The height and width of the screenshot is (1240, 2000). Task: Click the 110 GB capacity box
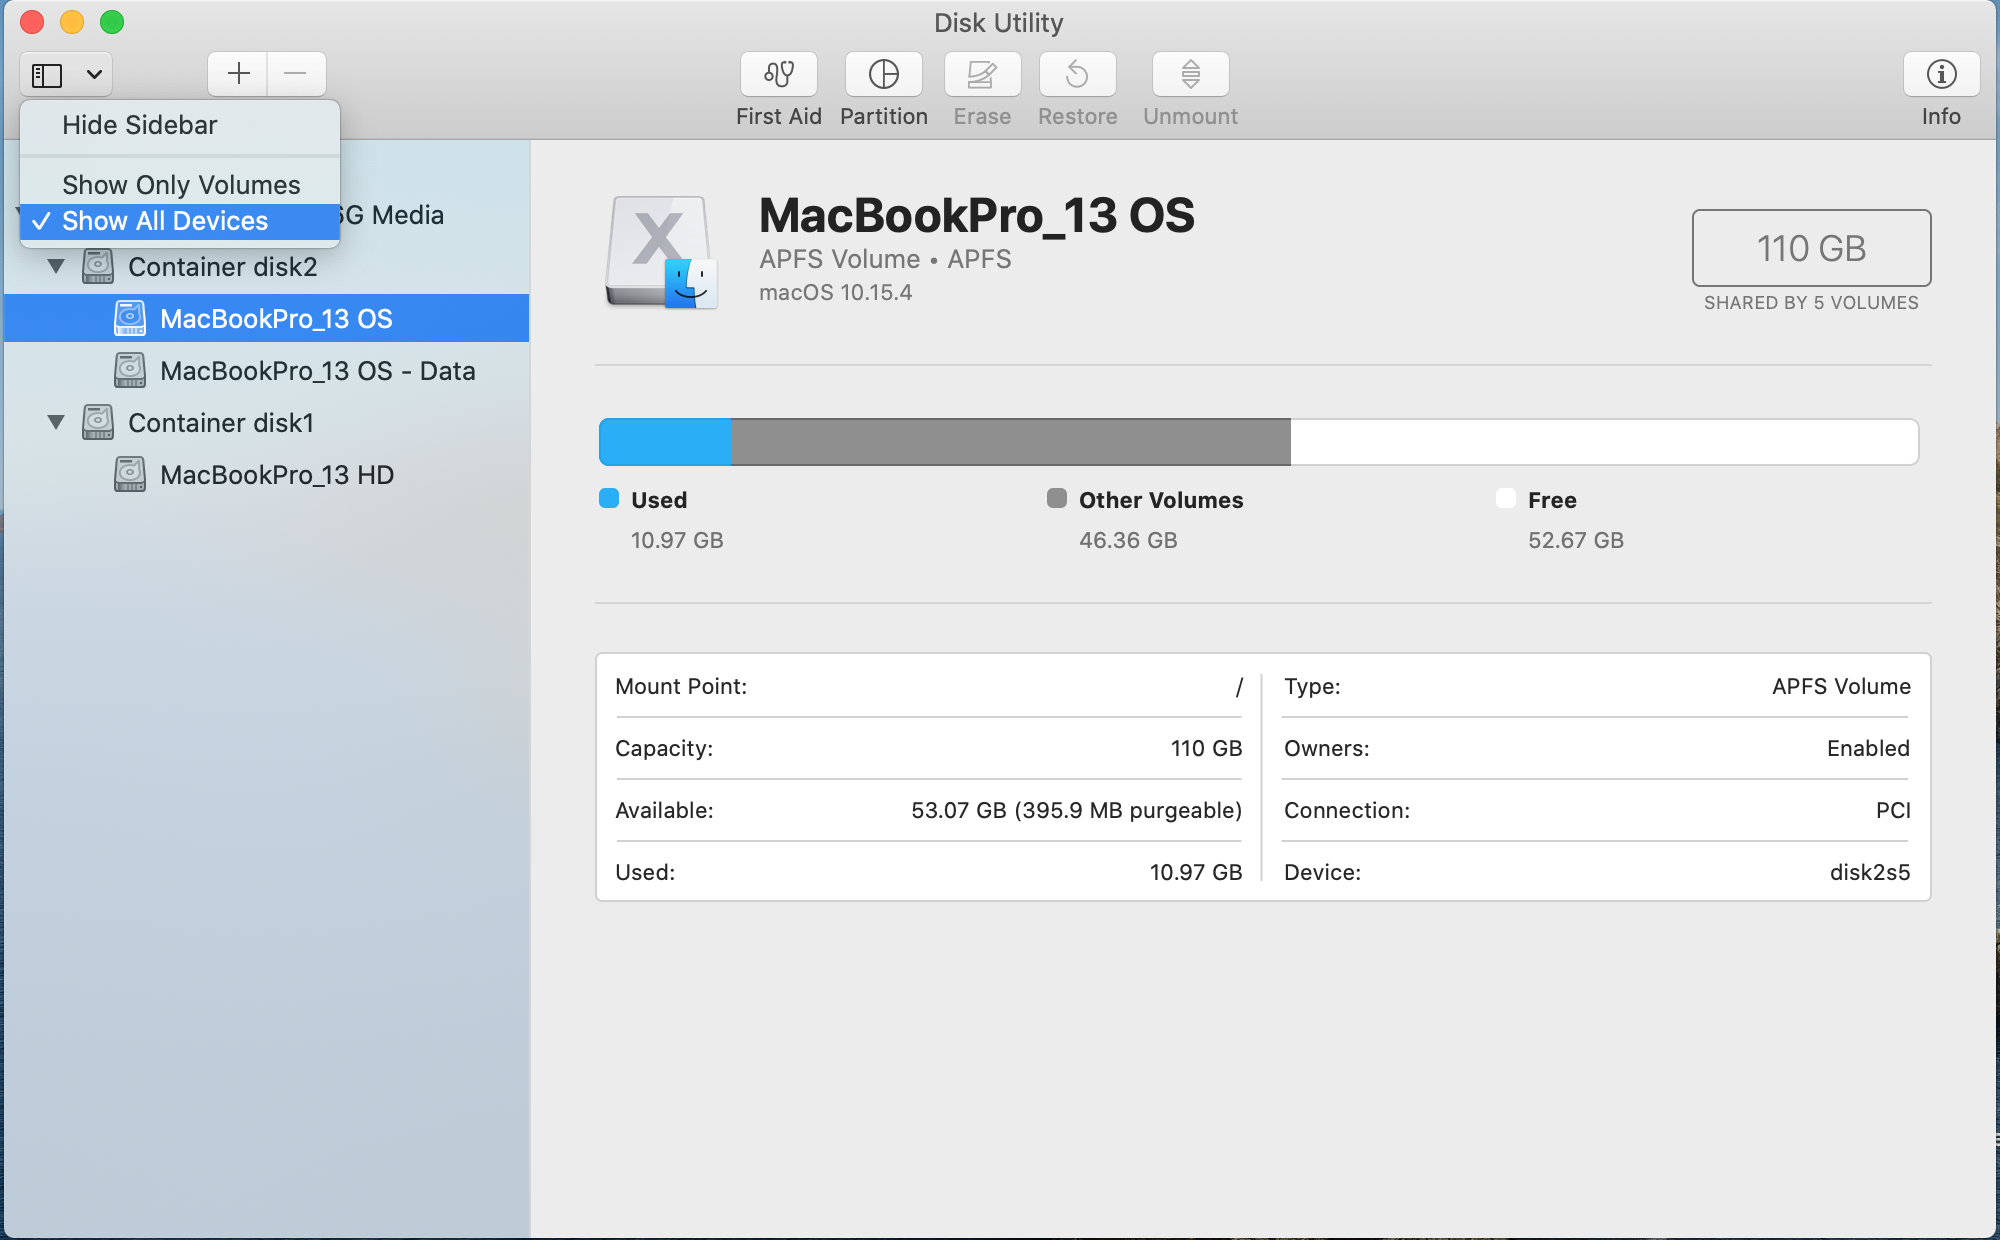click(x=1811, y=248)
